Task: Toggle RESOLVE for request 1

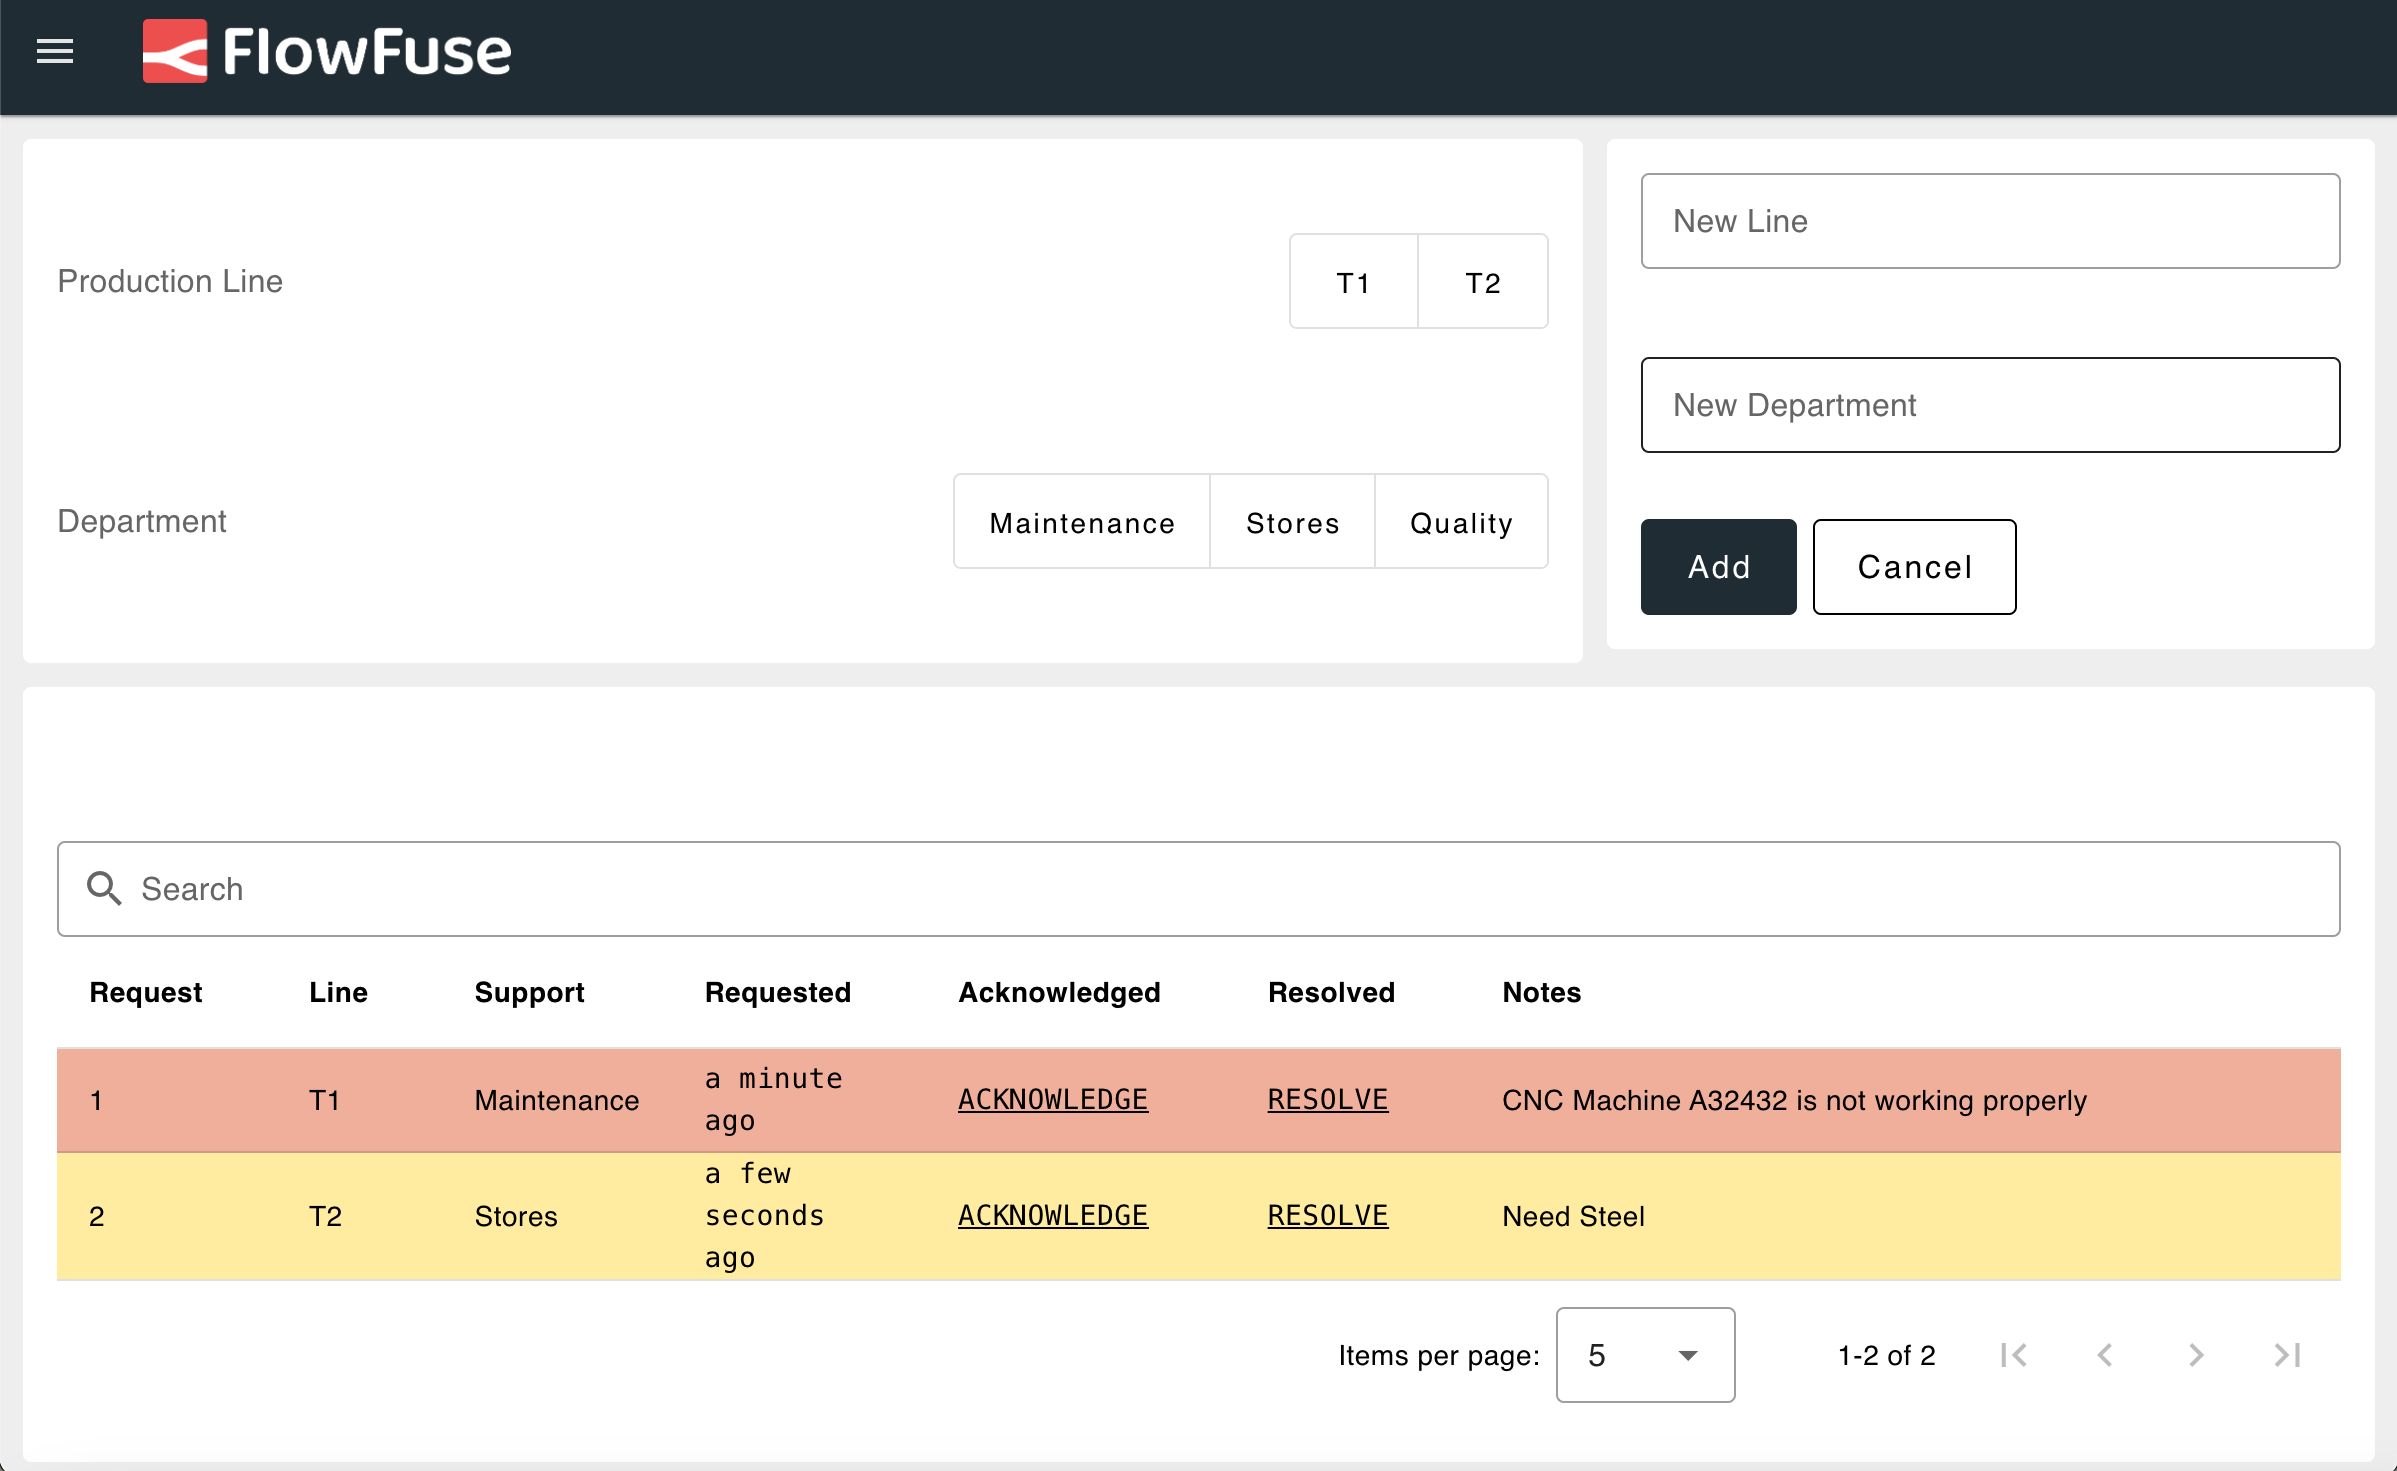Action: click(x=1327, y=1099)
